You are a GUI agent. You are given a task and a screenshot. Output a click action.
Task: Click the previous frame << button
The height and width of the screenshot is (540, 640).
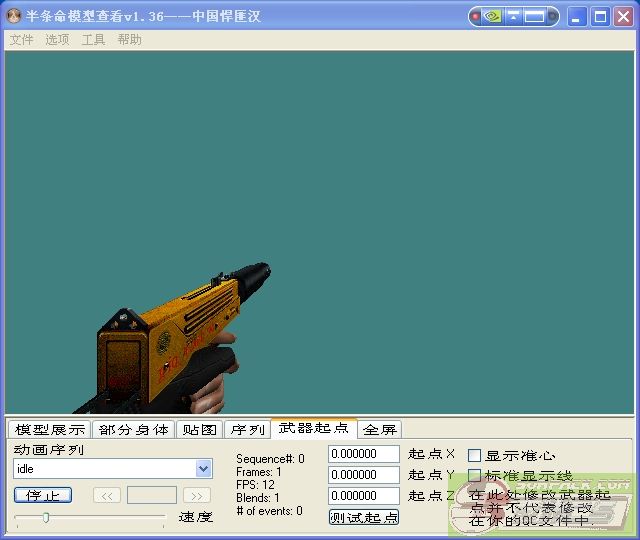(x=107, y=495)
